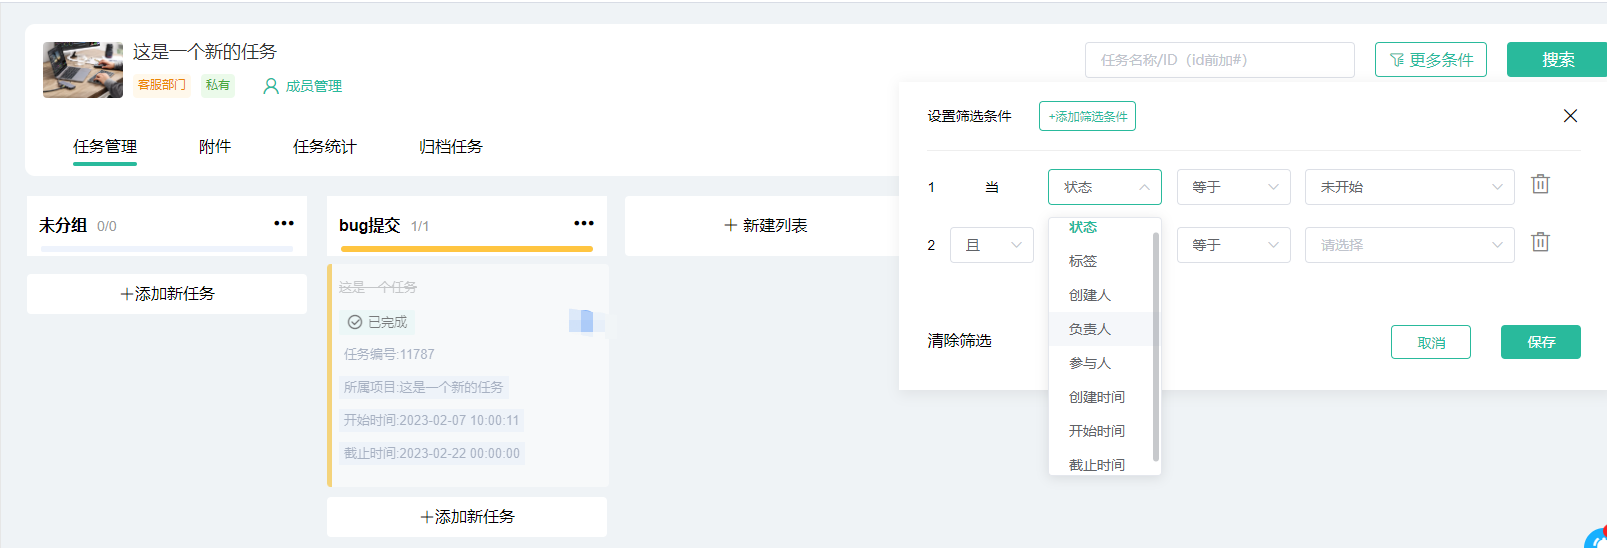
Task: Click the project thumbnail image
Action: [x=83, y=70]
